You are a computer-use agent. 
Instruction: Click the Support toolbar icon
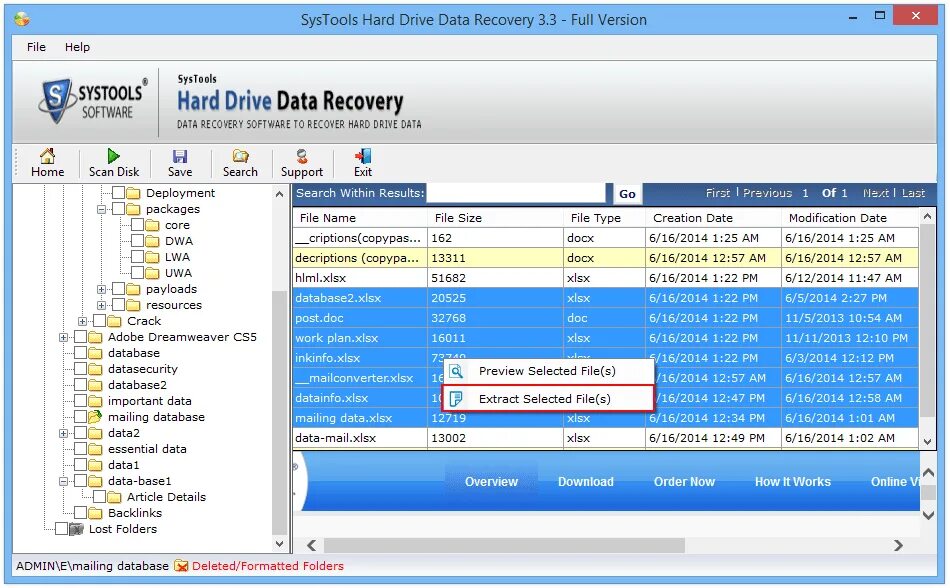coord(302,156)
